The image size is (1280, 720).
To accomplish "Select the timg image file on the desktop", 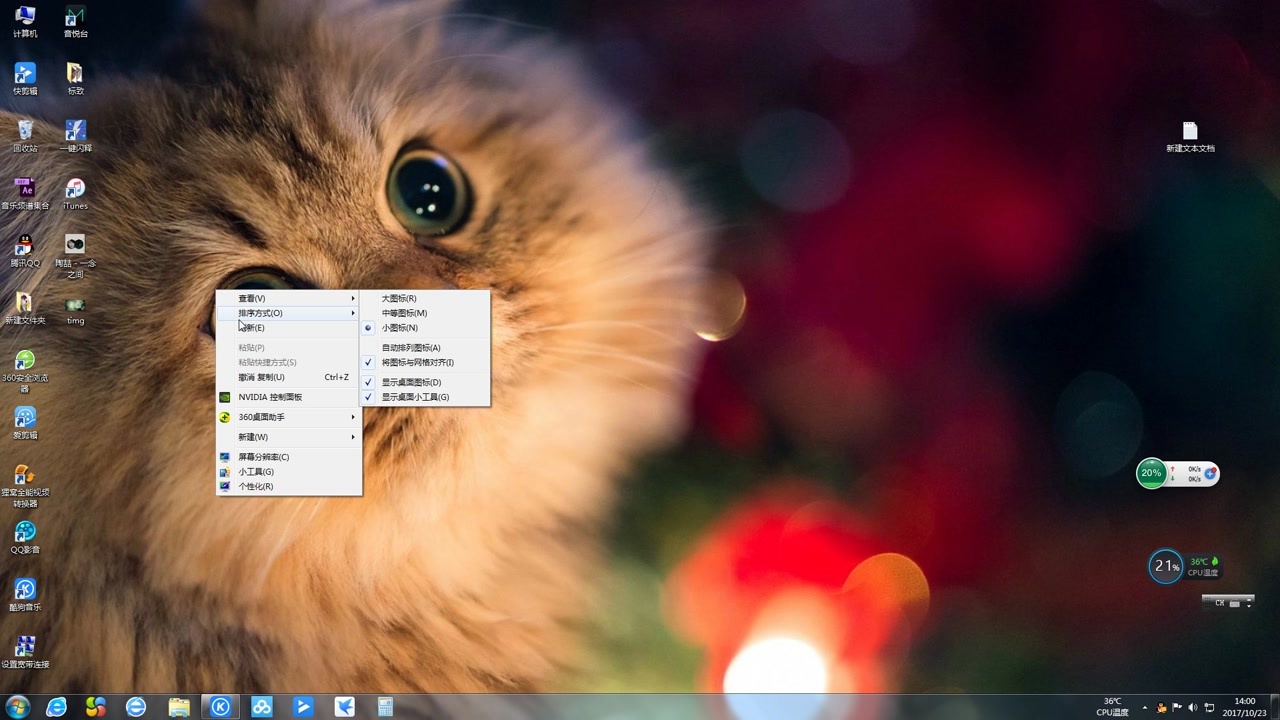I will tap(75, 309).
